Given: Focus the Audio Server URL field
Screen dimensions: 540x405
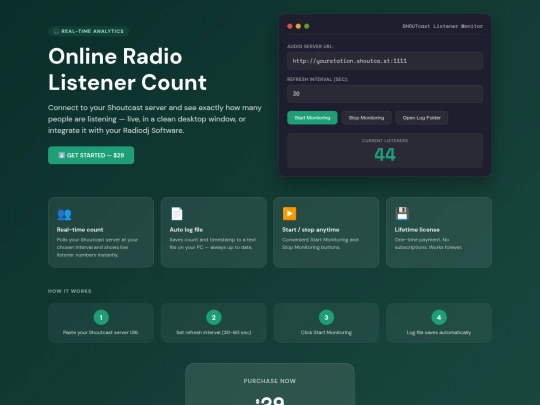Looking at the screenshot, I should (385, 61).
